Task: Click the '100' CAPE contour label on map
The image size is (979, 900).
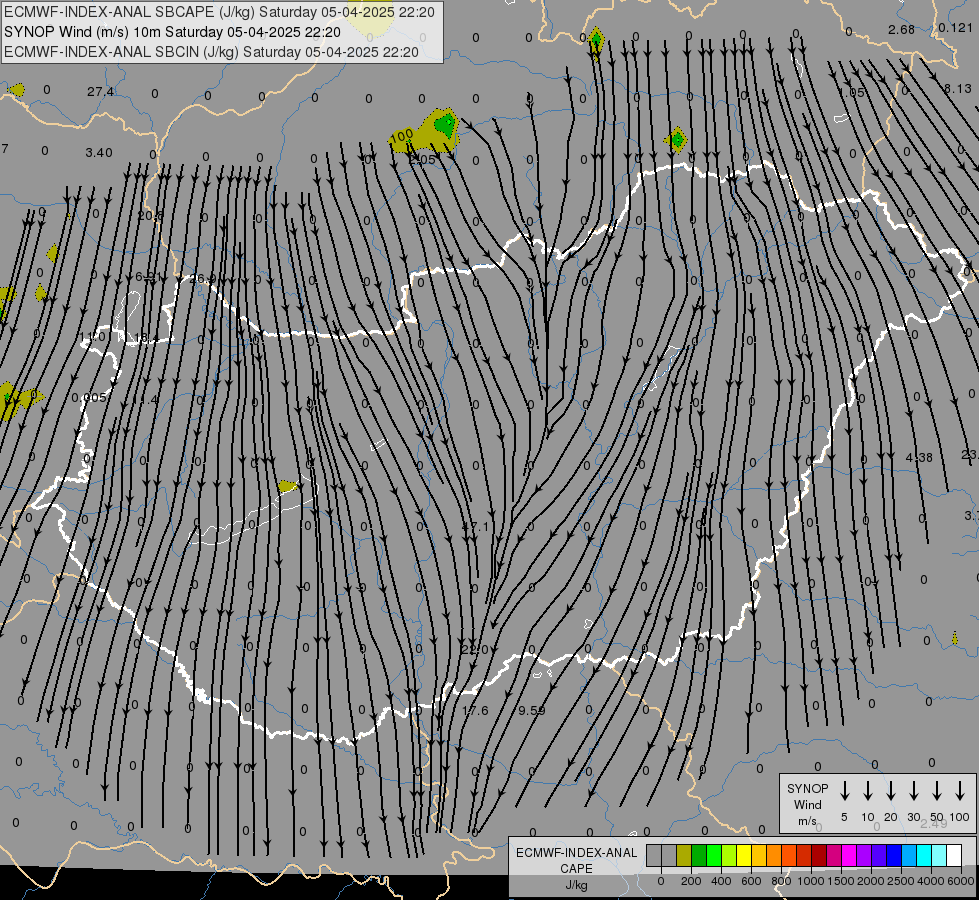Action: (x=401, y=135)
